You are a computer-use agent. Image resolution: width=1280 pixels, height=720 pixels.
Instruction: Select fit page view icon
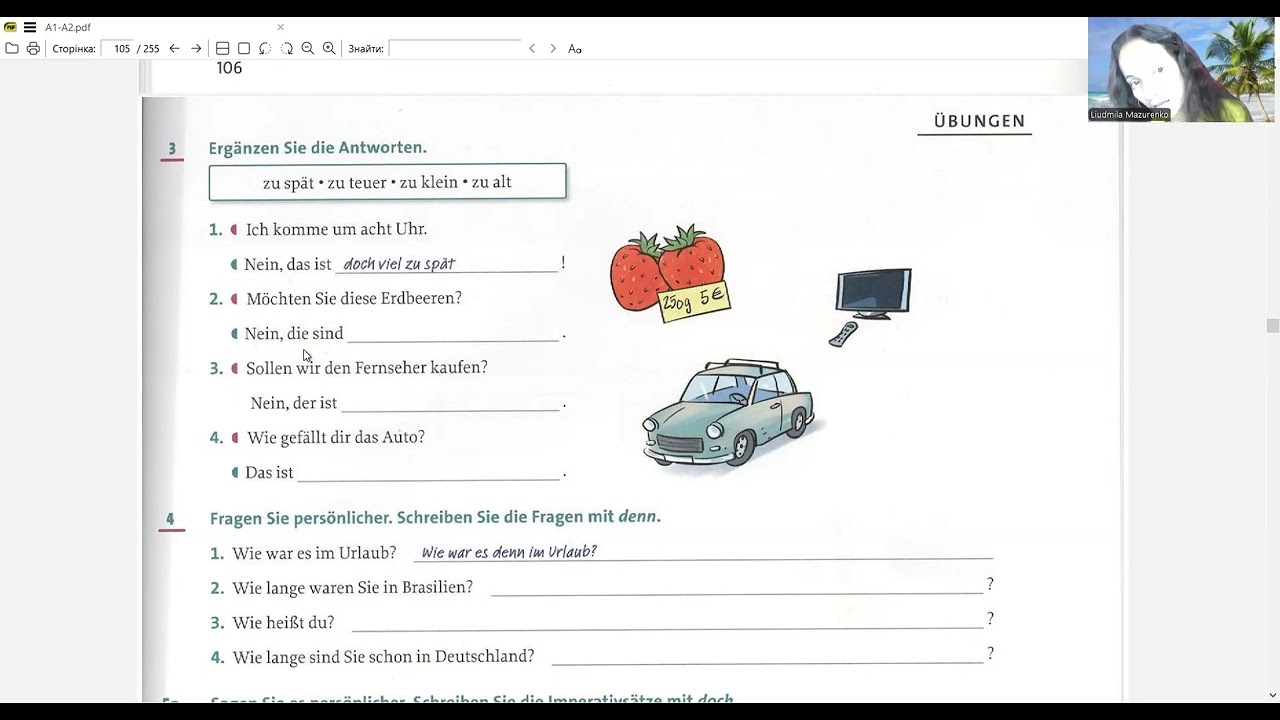click(x=244, y=48)
